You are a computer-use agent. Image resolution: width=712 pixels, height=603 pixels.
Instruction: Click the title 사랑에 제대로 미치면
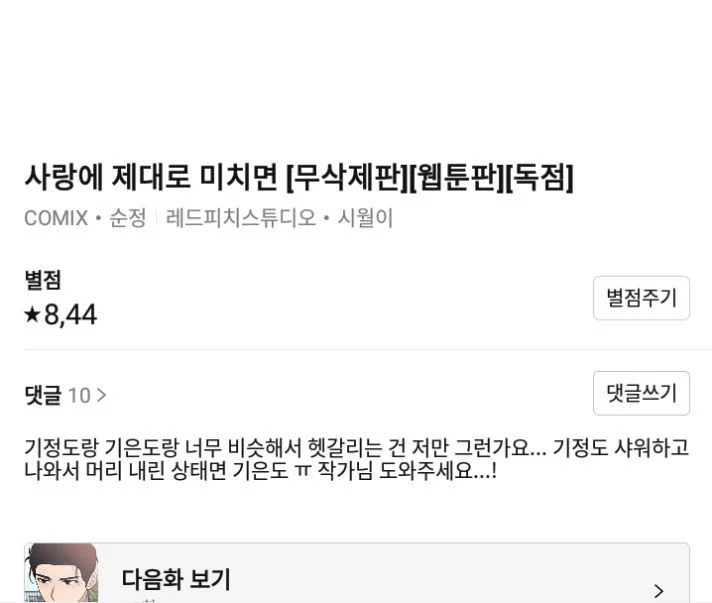click(x=151, y=177)
